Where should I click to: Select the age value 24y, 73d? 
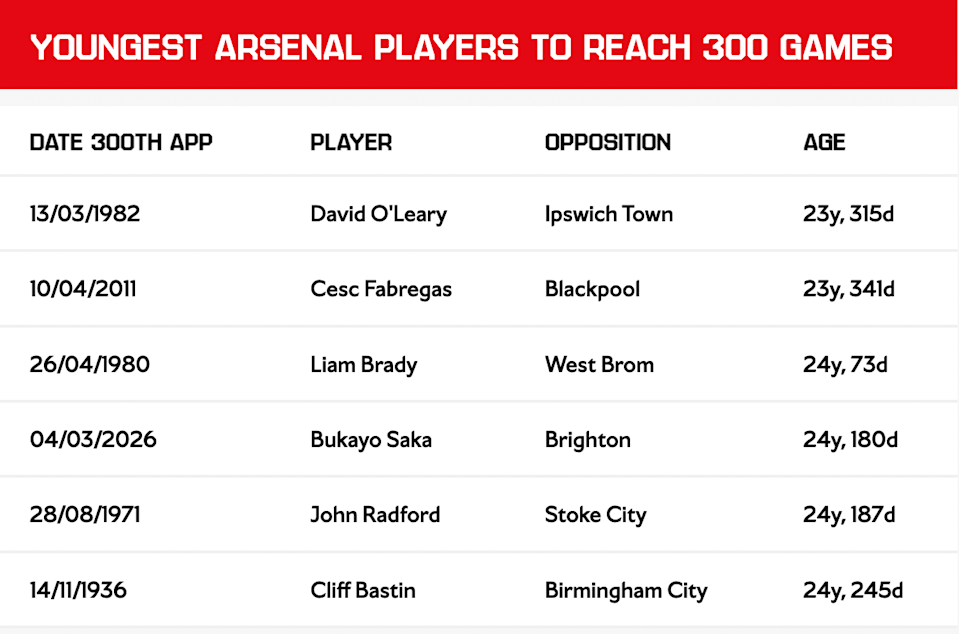tap(845, 365)
